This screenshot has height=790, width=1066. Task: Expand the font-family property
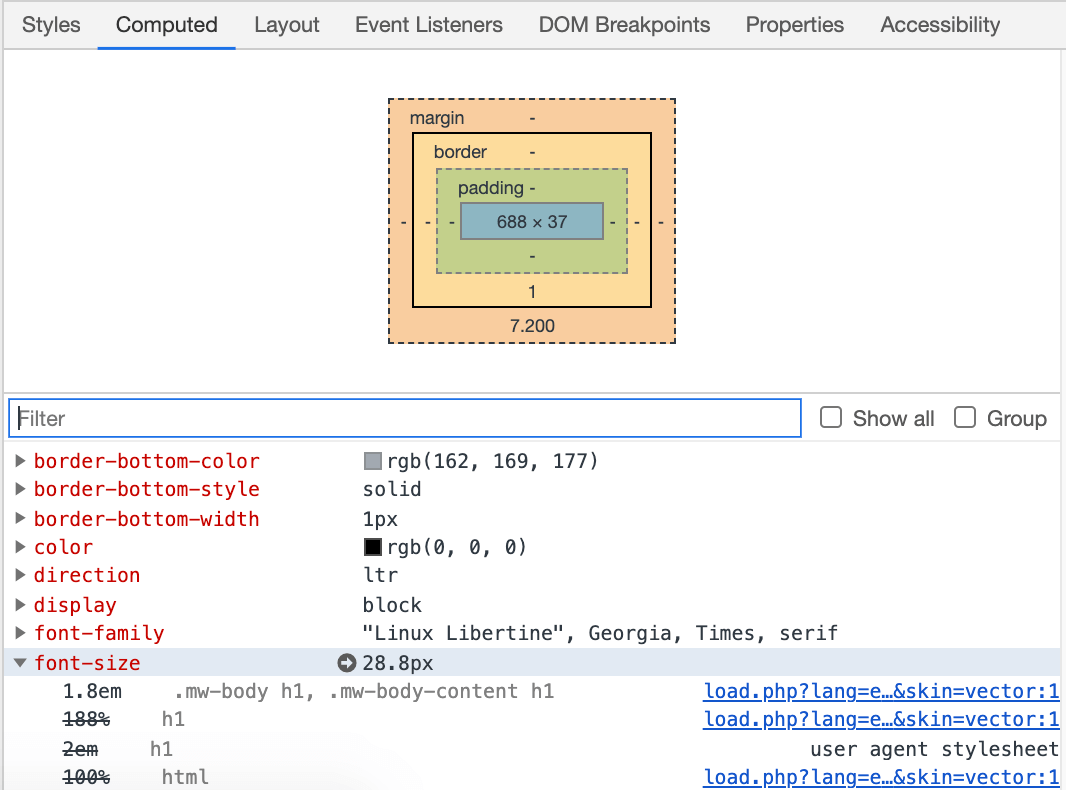pos(20,633)
